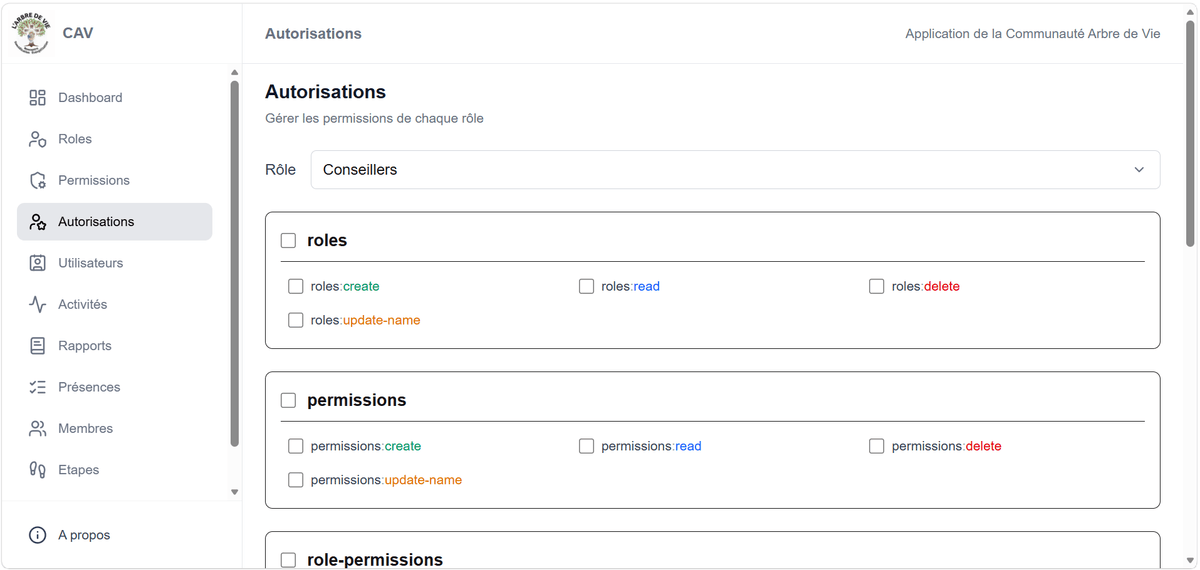Go to Activités
This screenshot has width=1200, height=570.
pos(114,304)
